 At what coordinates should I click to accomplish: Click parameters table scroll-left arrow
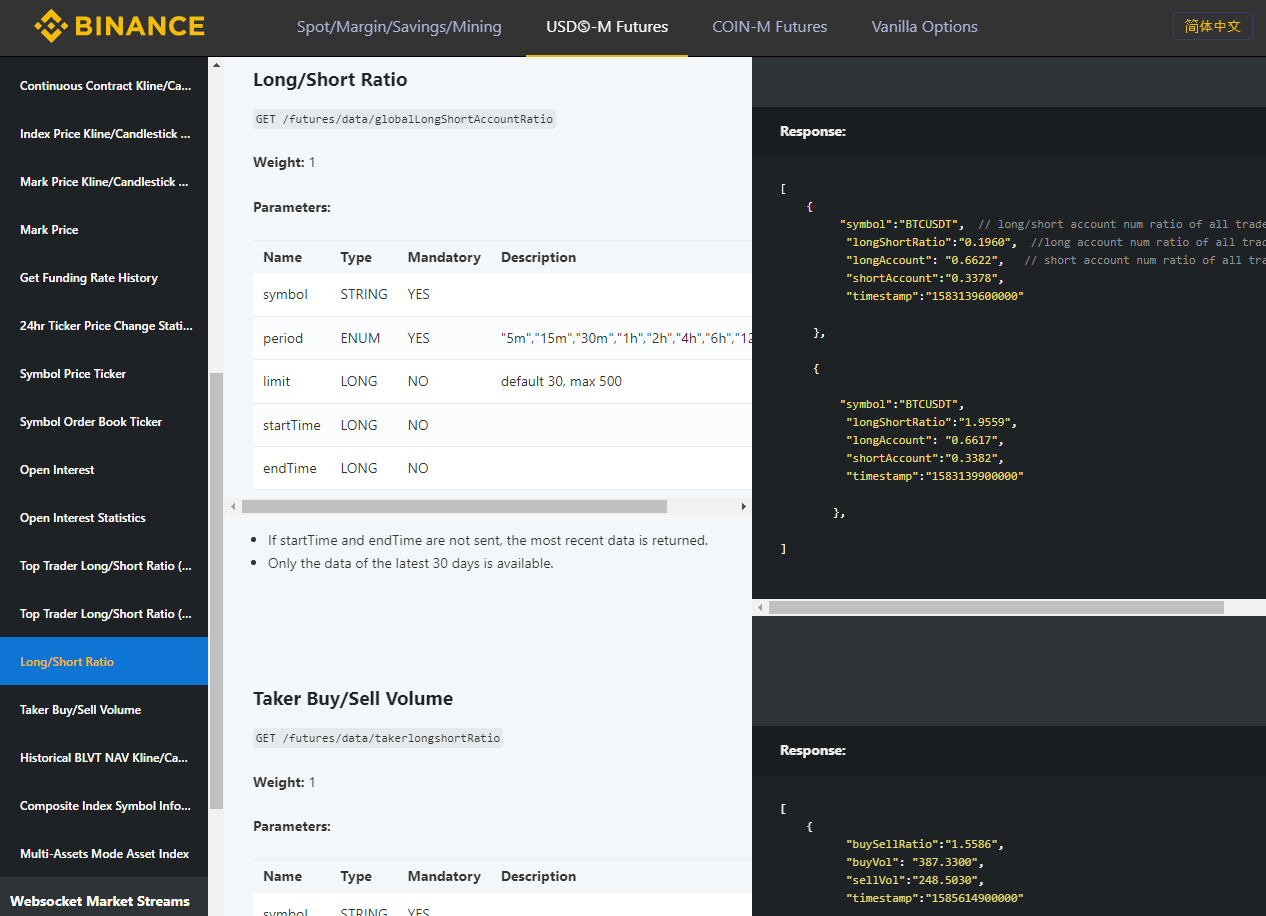[233, 507]
